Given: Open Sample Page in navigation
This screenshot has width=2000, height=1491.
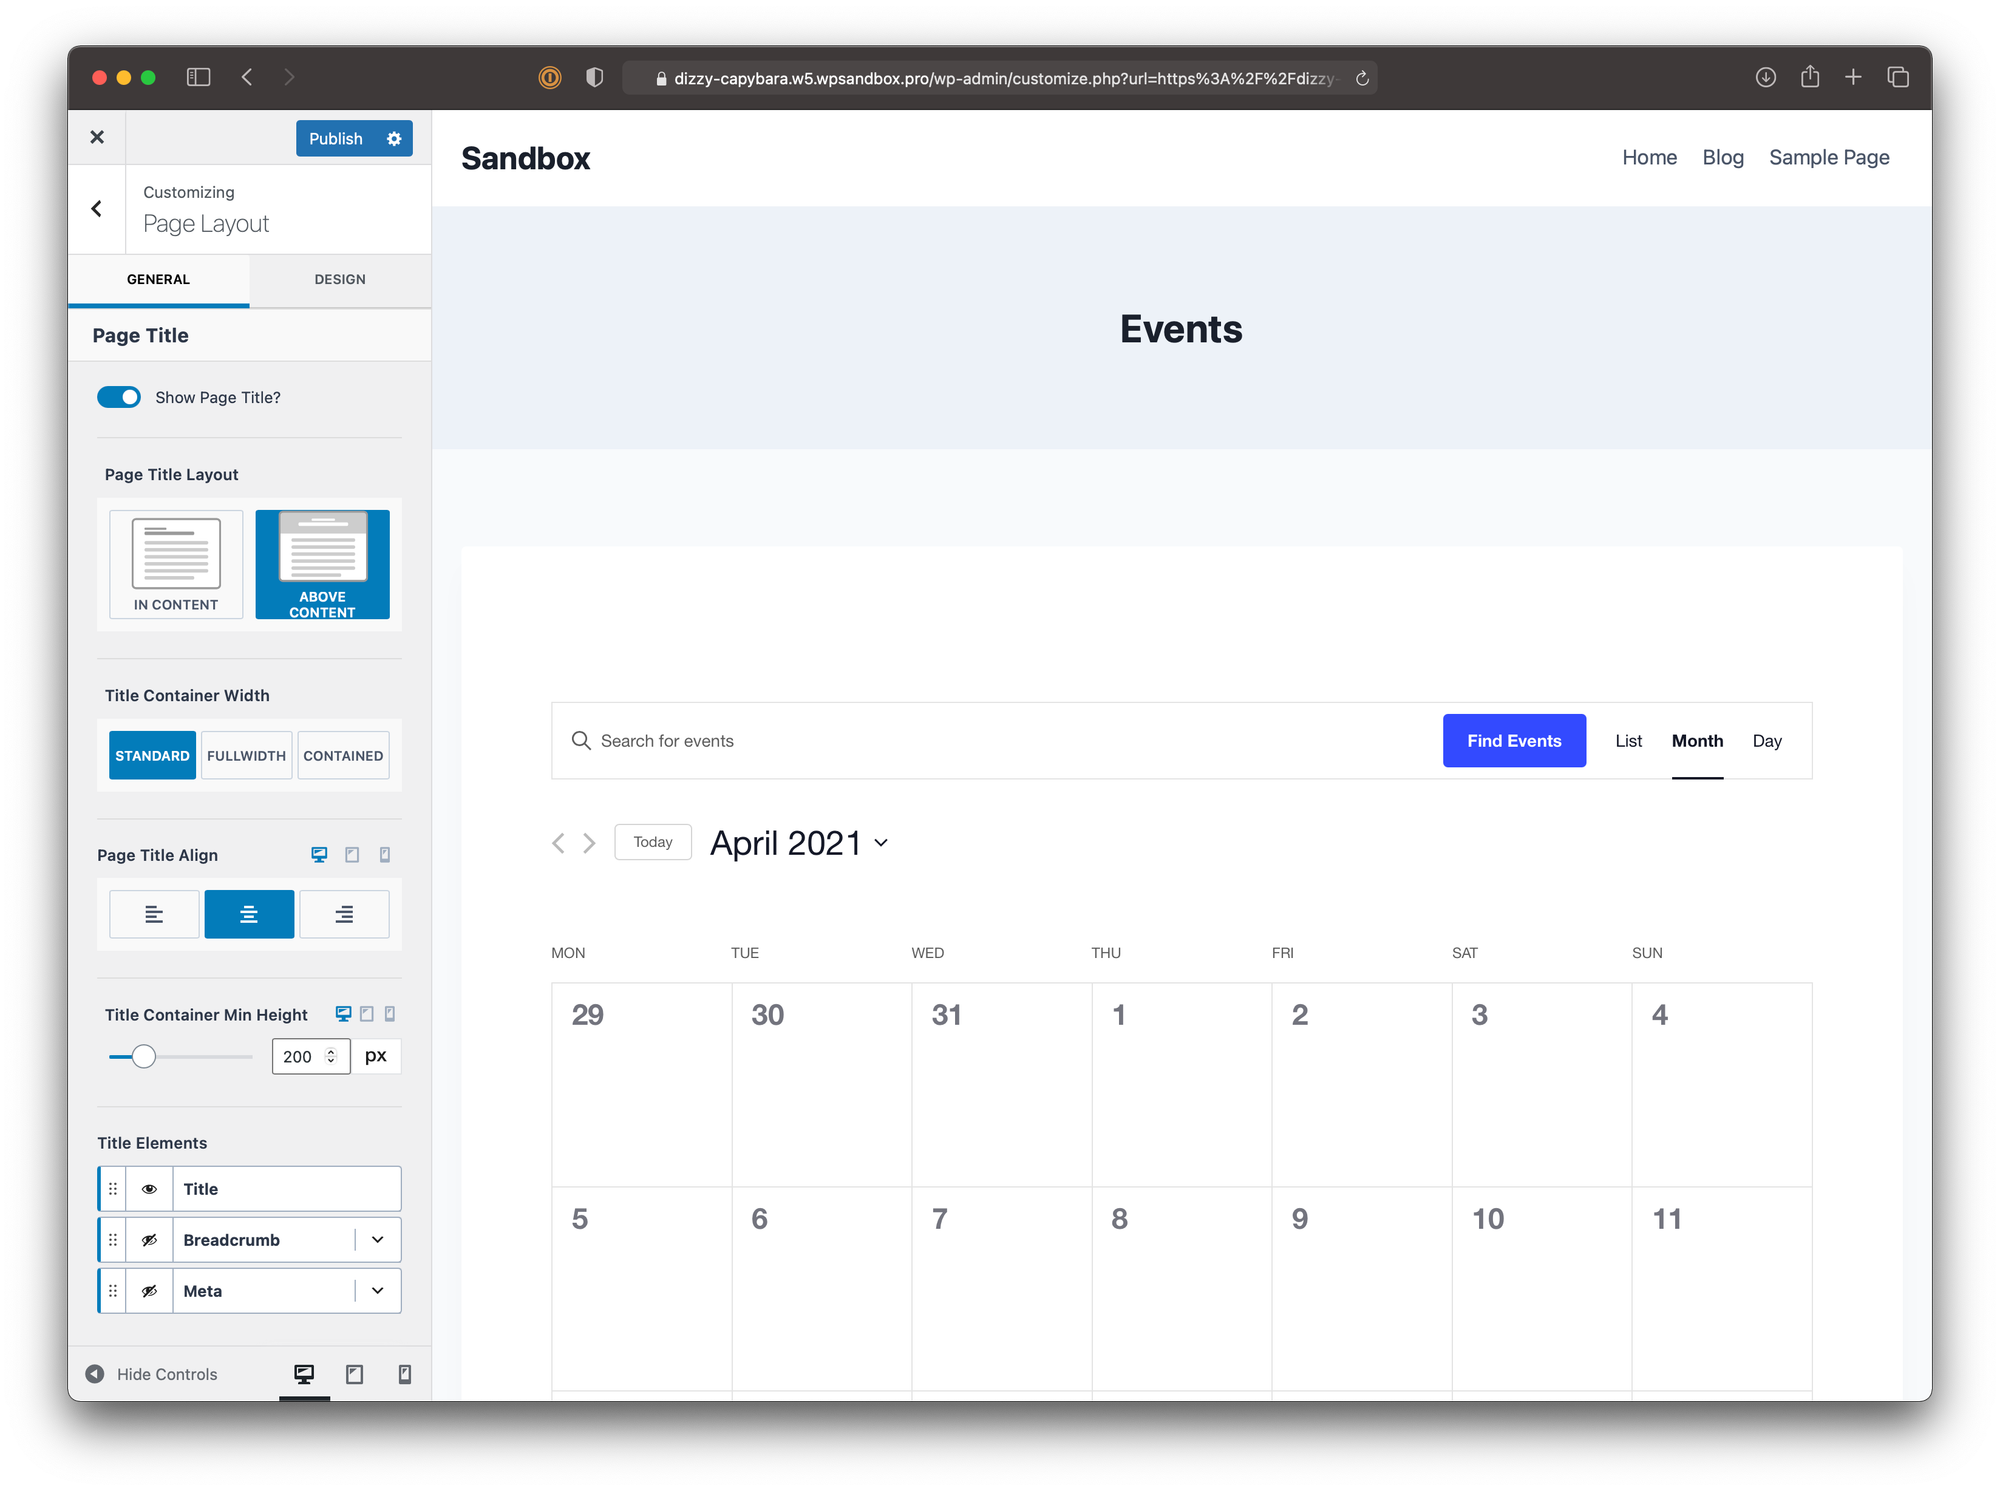Looking at the screenshot, I should 1829,157.
